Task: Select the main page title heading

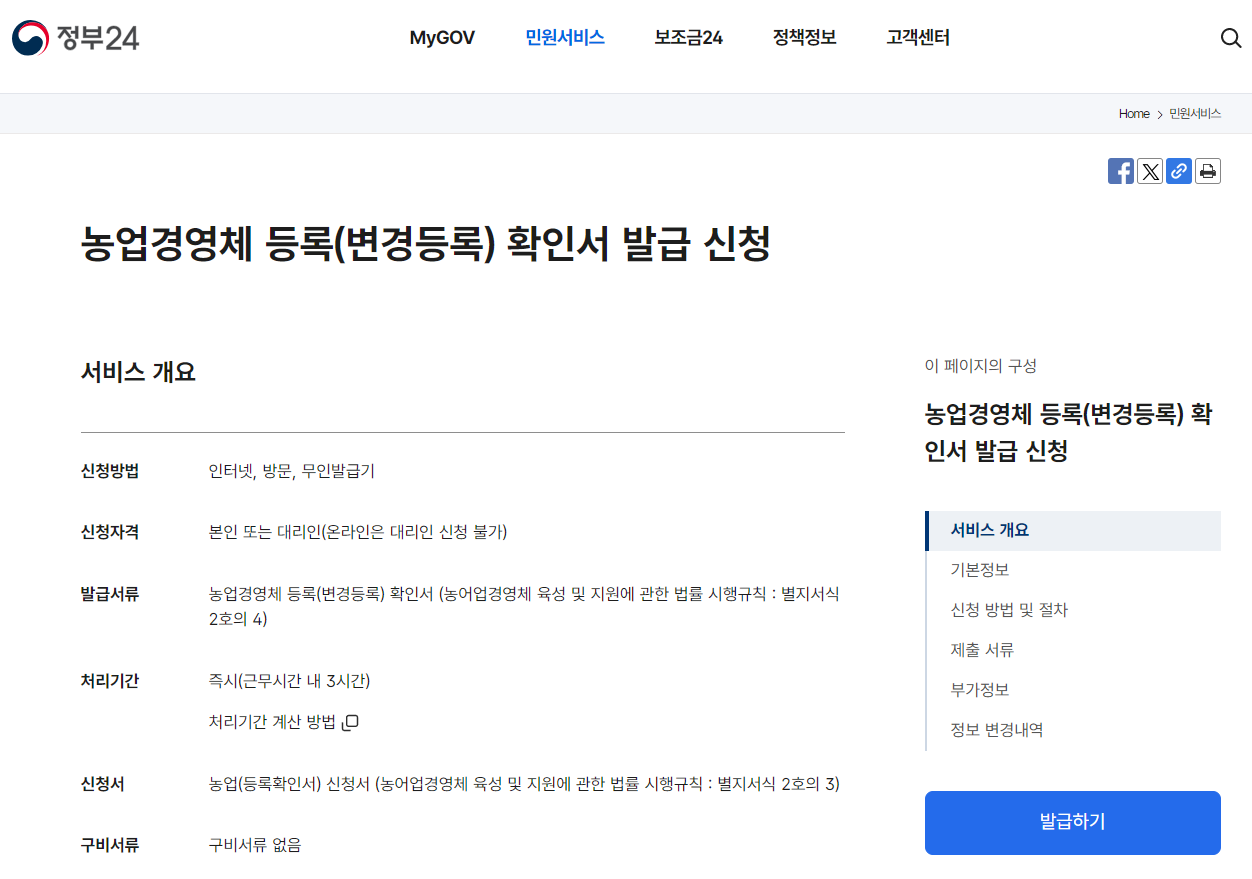Action: pos(426,245)
